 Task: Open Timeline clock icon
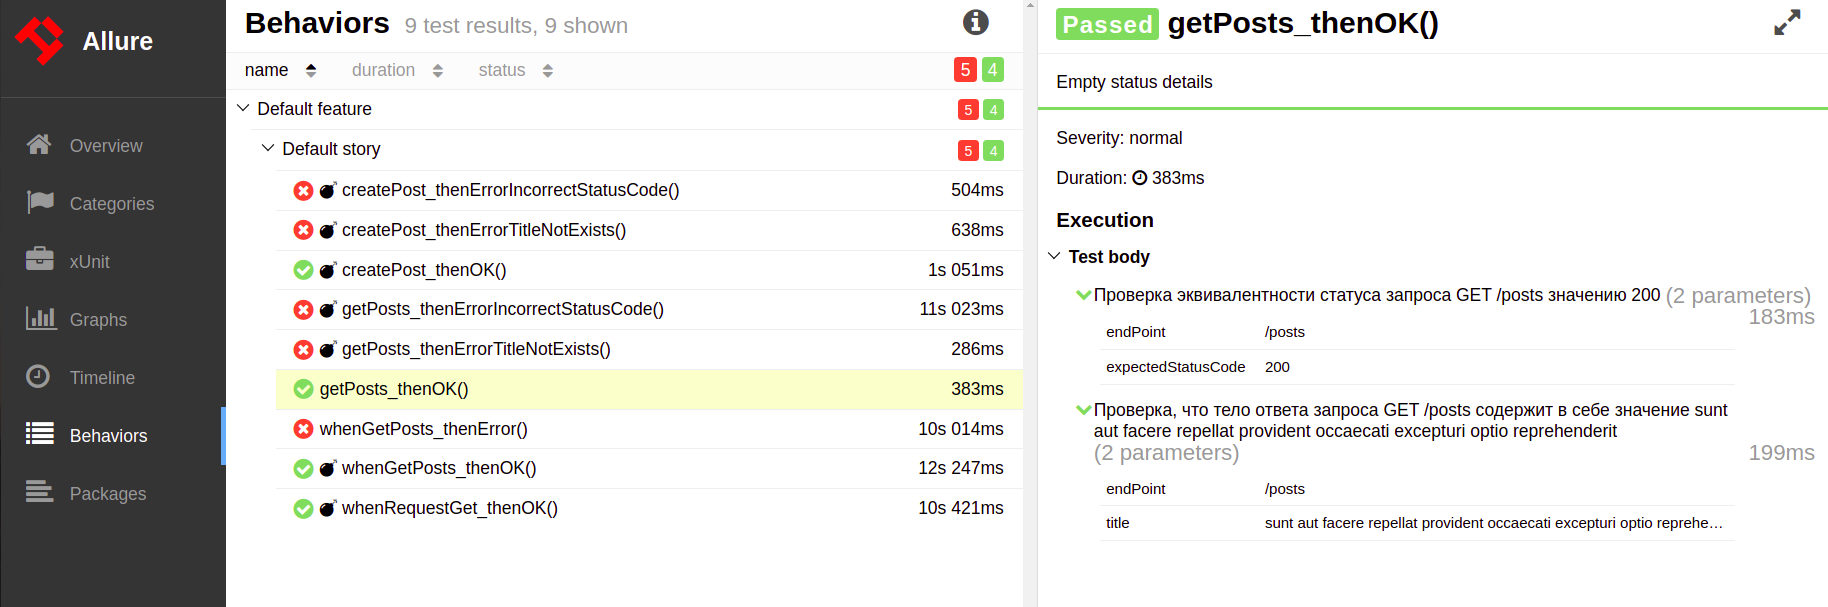click(x=38, y=376)
